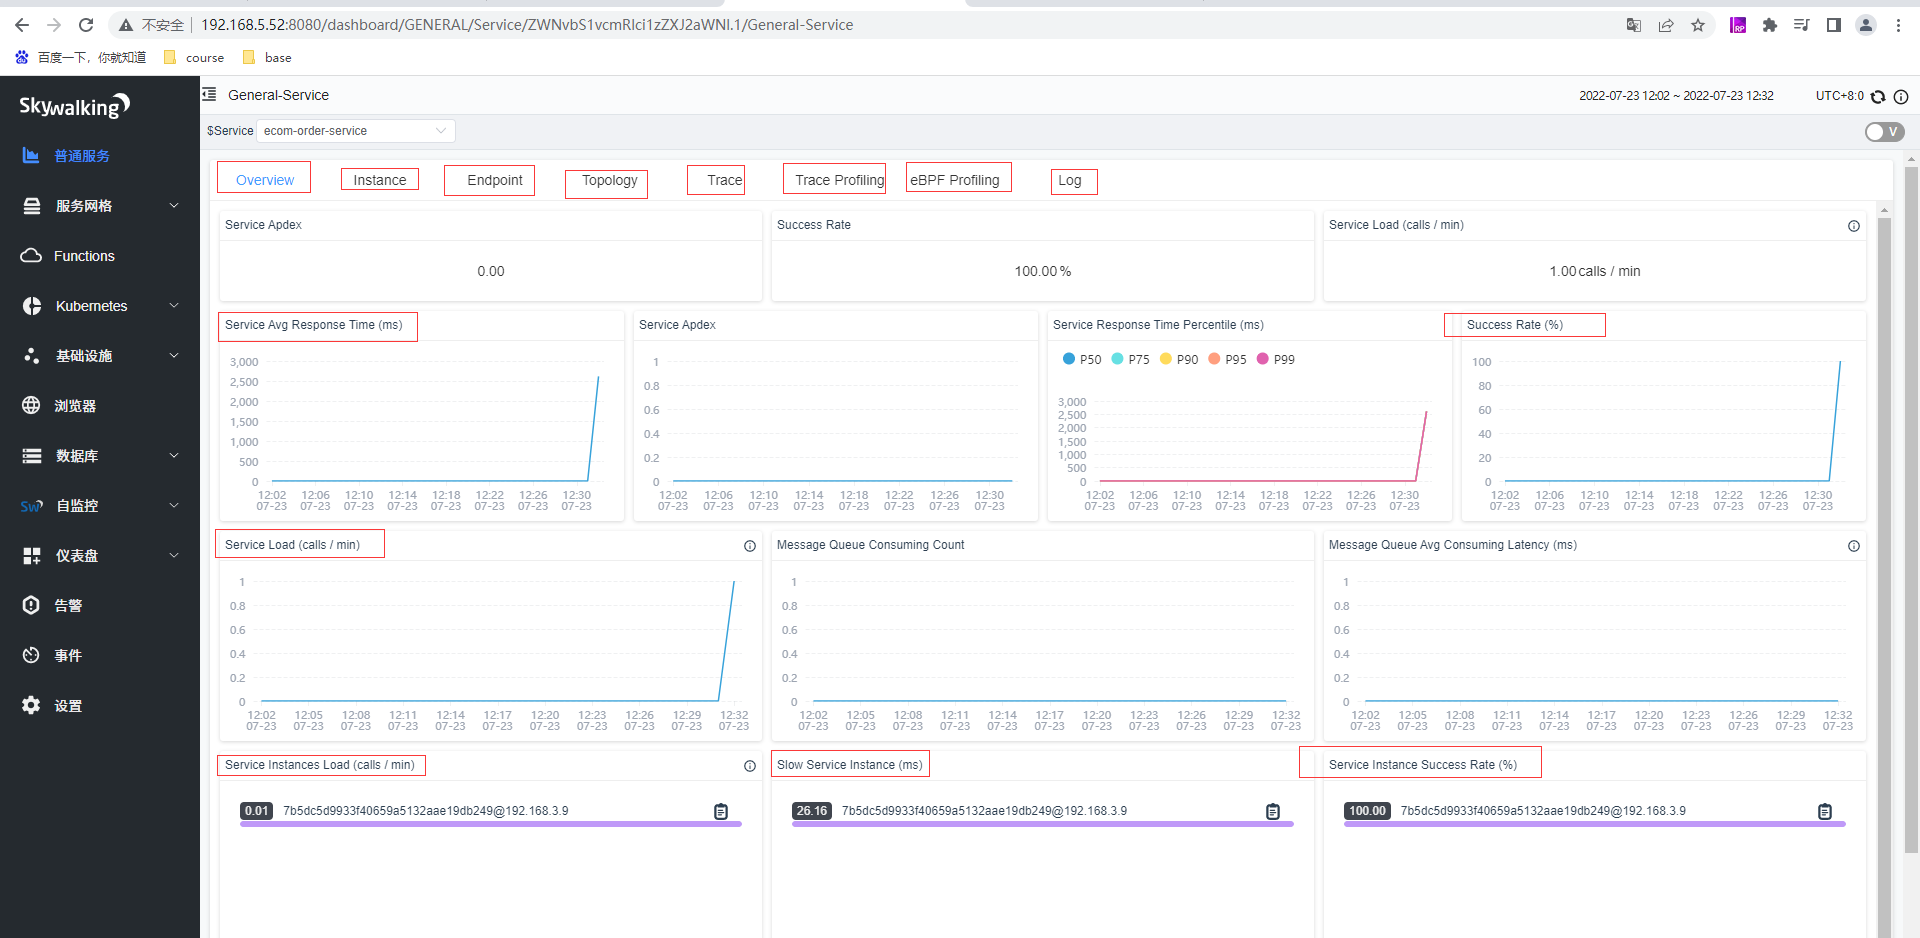Click the 100.00 Instance Success Rate progress bar
Viewport: 1920px width, 938px height.
pos(1594,824)
